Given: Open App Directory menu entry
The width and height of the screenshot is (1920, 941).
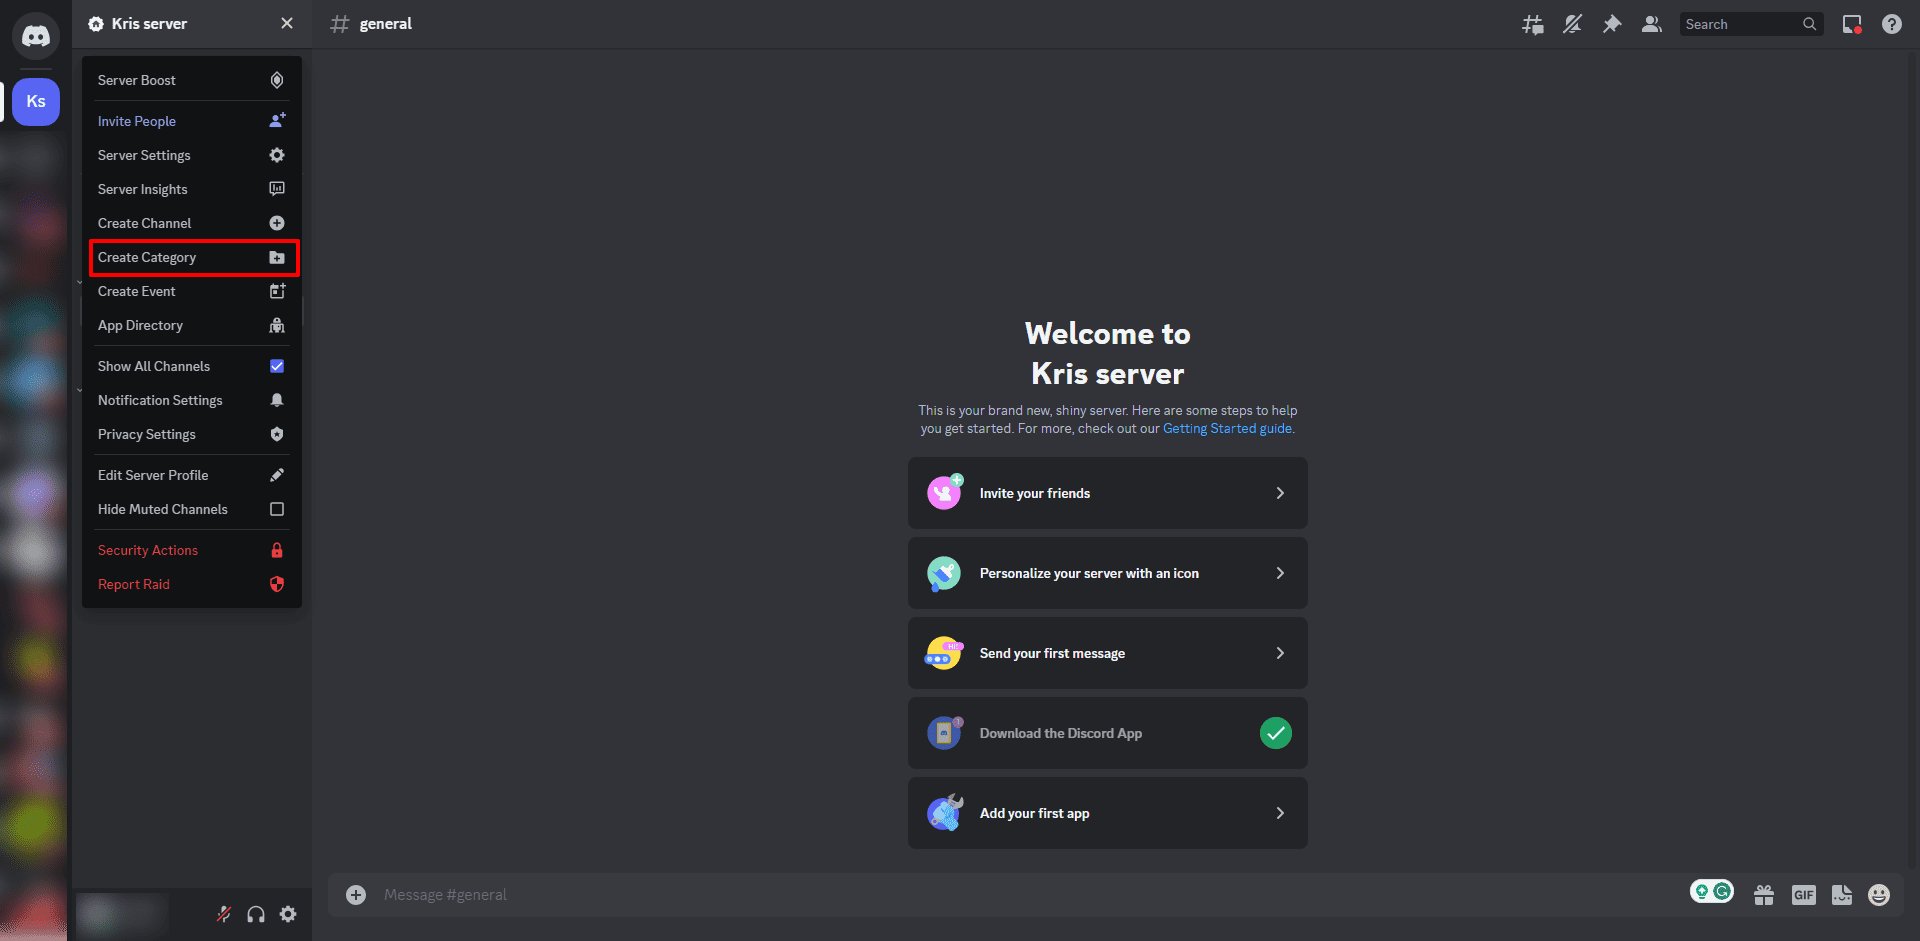Looking at the screenshot, I should coord(191,325).
